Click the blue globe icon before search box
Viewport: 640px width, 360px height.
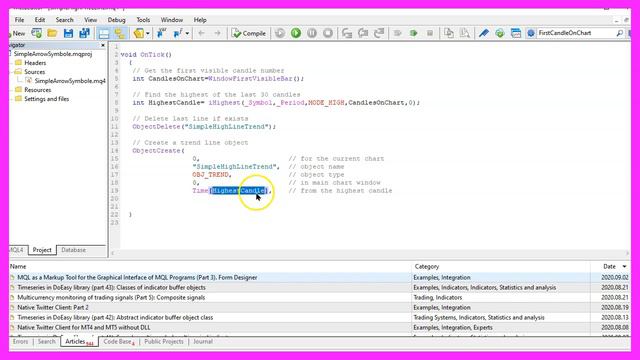pyautogui.click(x=531, y=33)
